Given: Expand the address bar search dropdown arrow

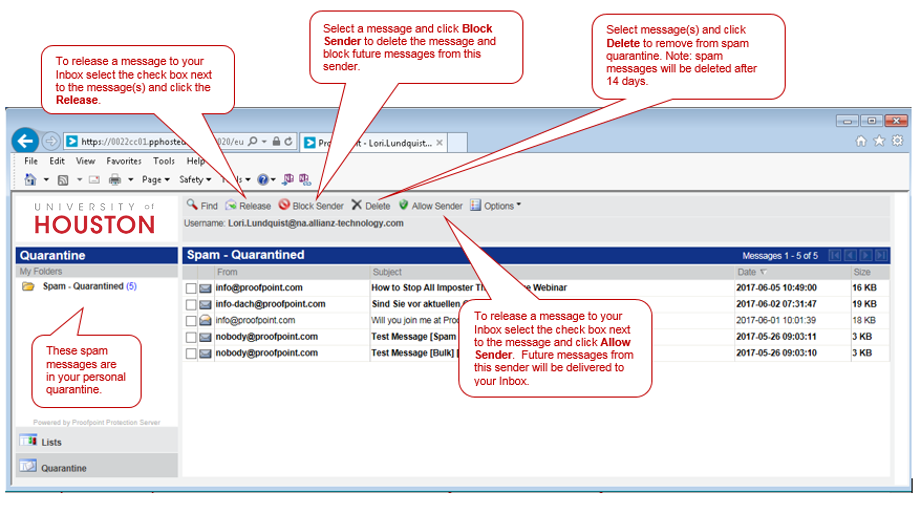Looking at the screenshot, I should pos(264,141).
